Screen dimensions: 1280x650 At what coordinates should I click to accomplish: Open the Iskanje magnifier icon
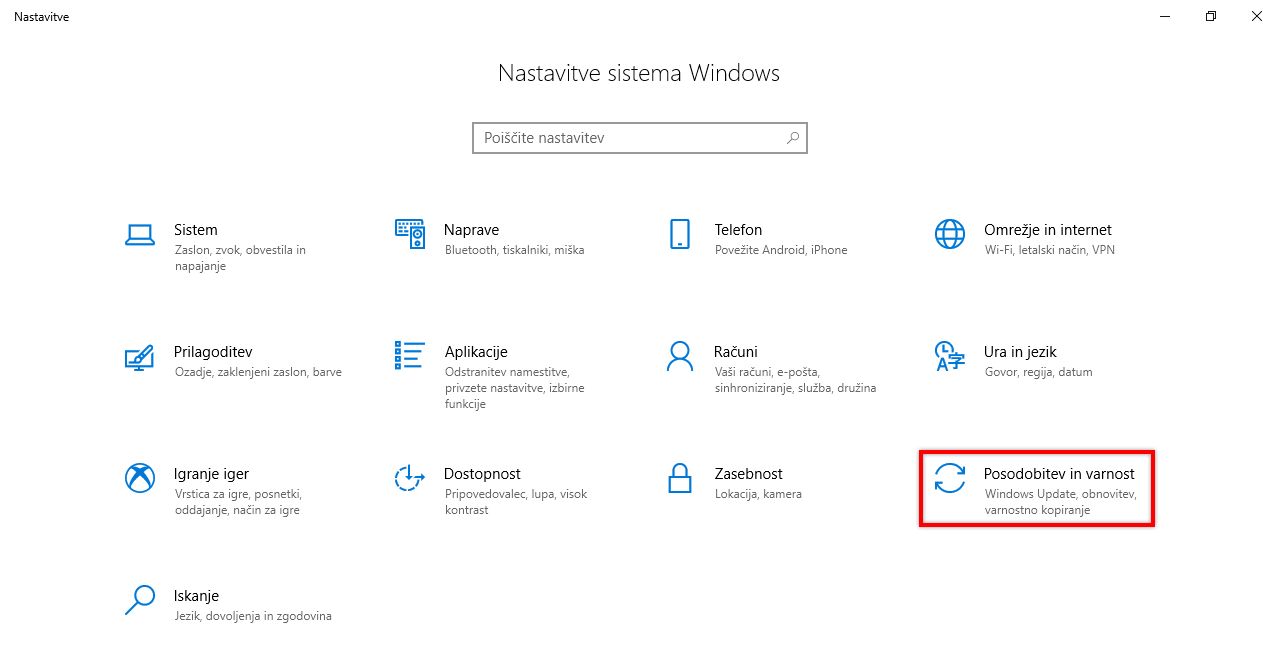click(139, 600)
